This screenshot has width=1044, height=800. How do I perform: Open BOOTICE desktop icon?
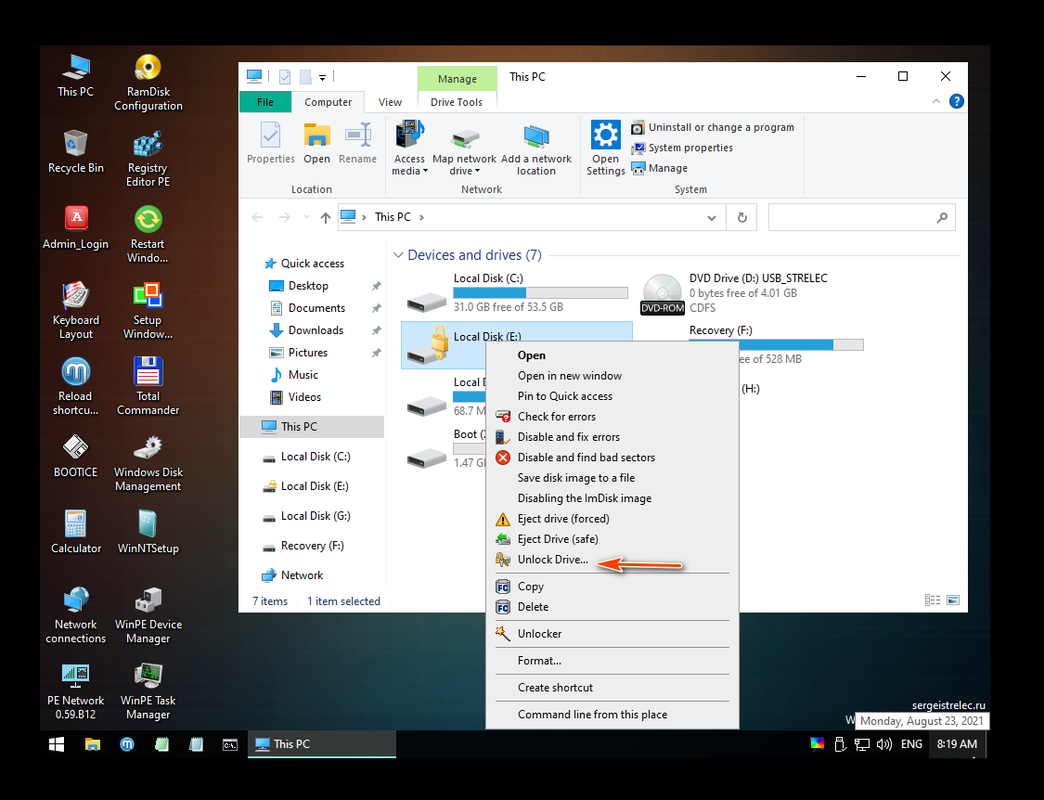[75, 456]
